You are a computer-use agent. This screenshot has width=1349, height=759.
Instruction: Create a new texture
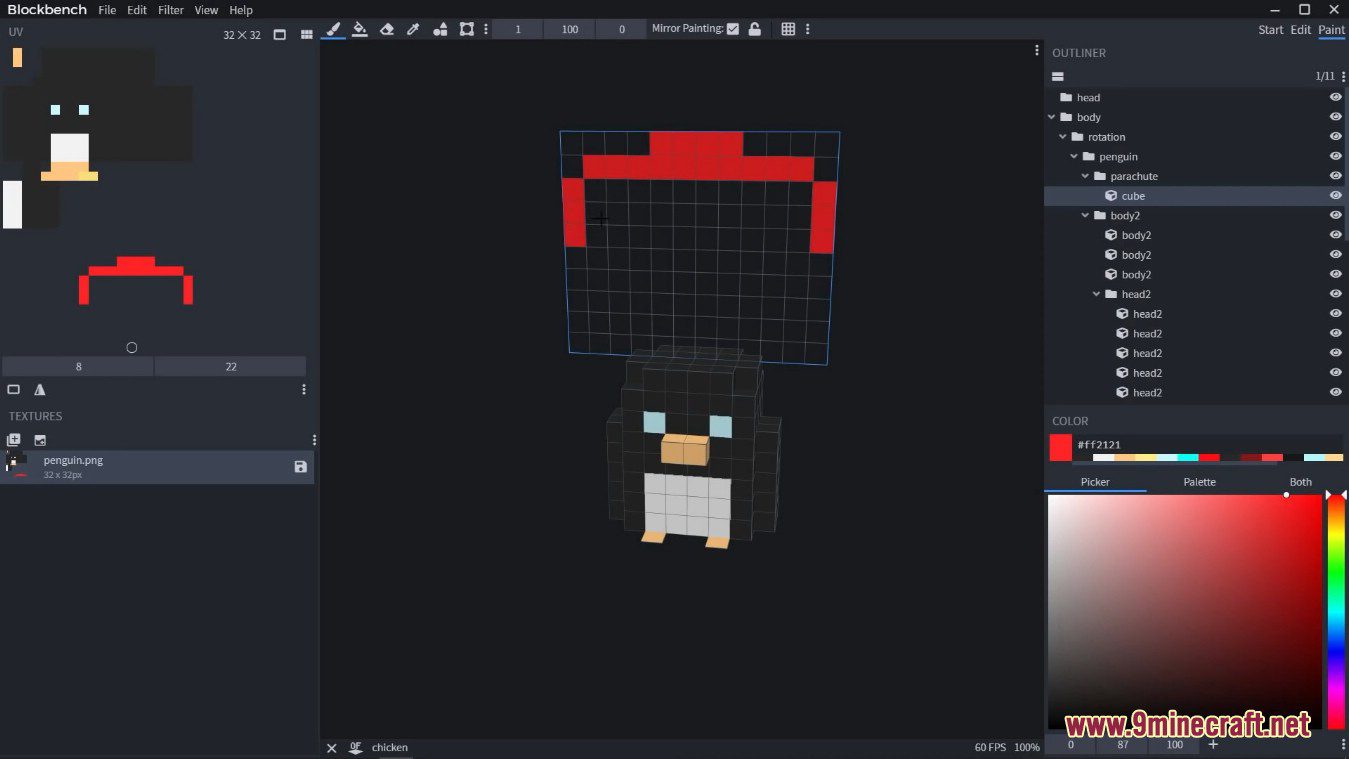click(x=13, y=440)
